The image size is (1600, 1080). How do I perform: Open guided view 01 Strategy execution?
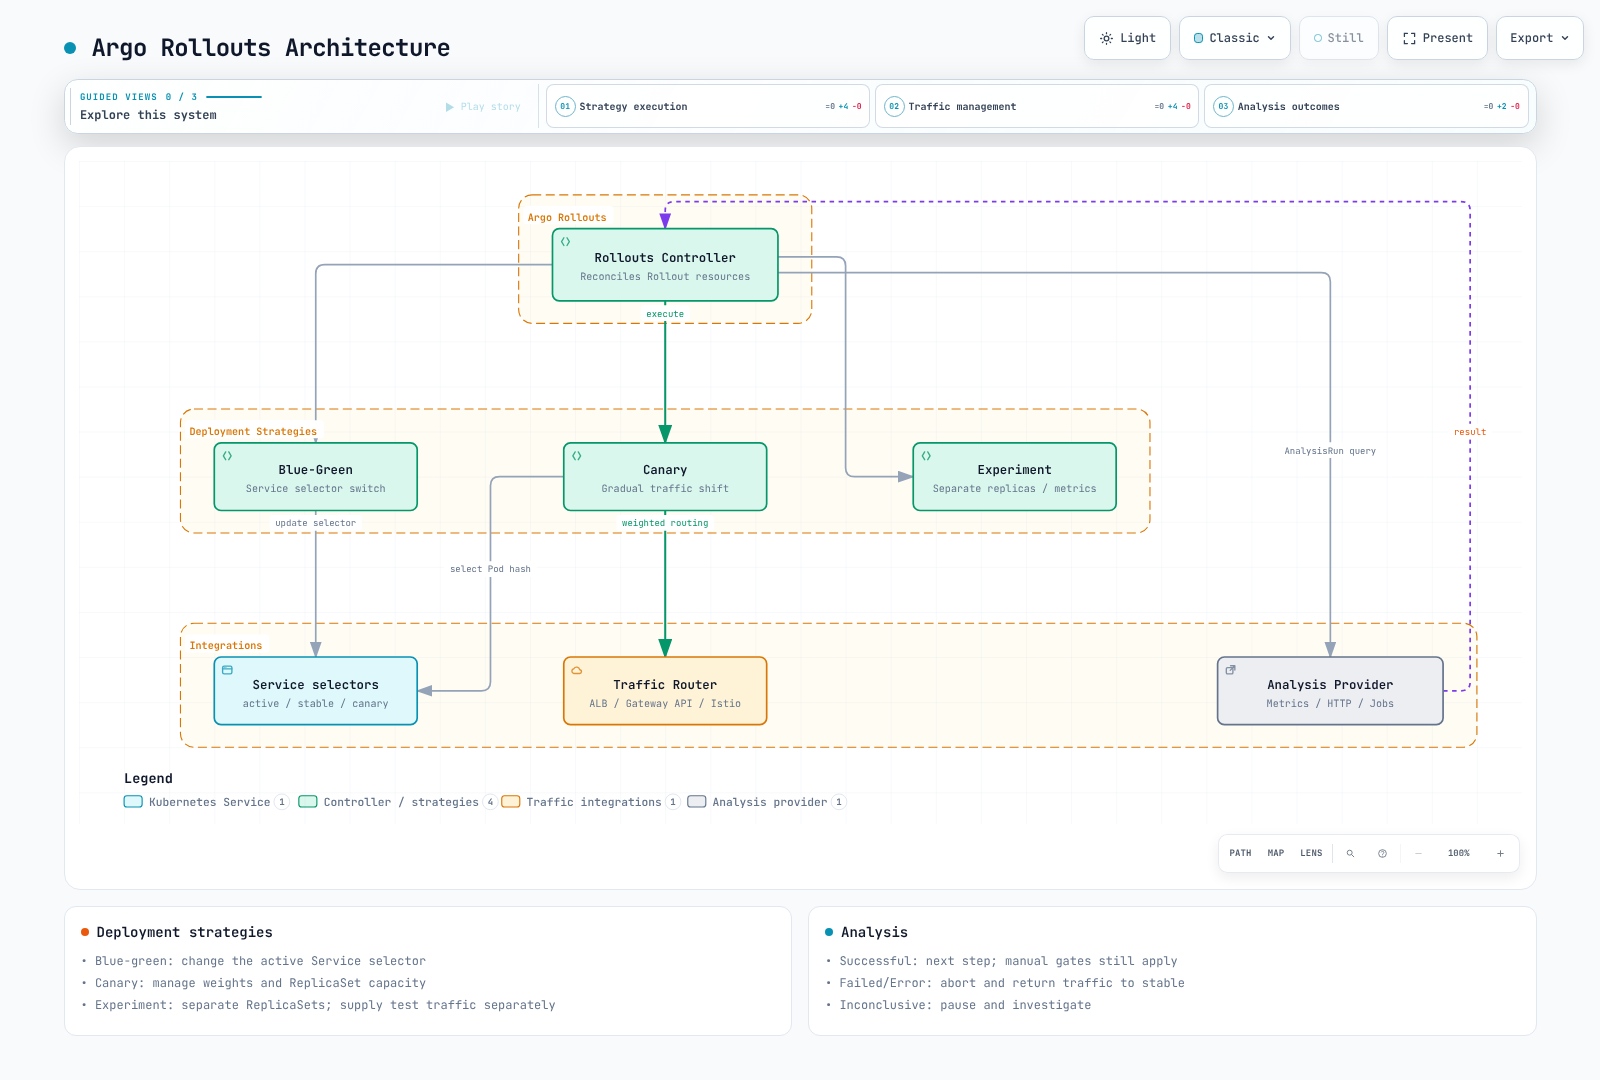pos(708,106)
